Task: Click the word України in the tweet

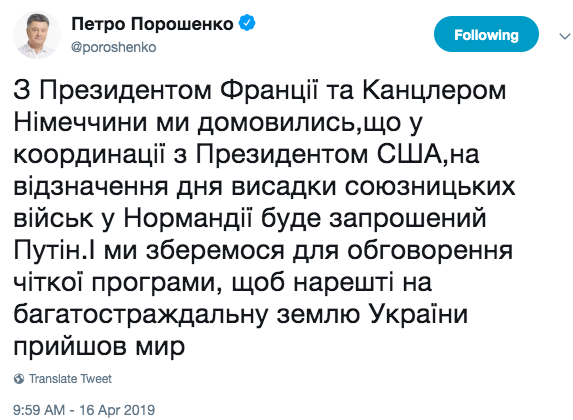Action: pos(418,315)
